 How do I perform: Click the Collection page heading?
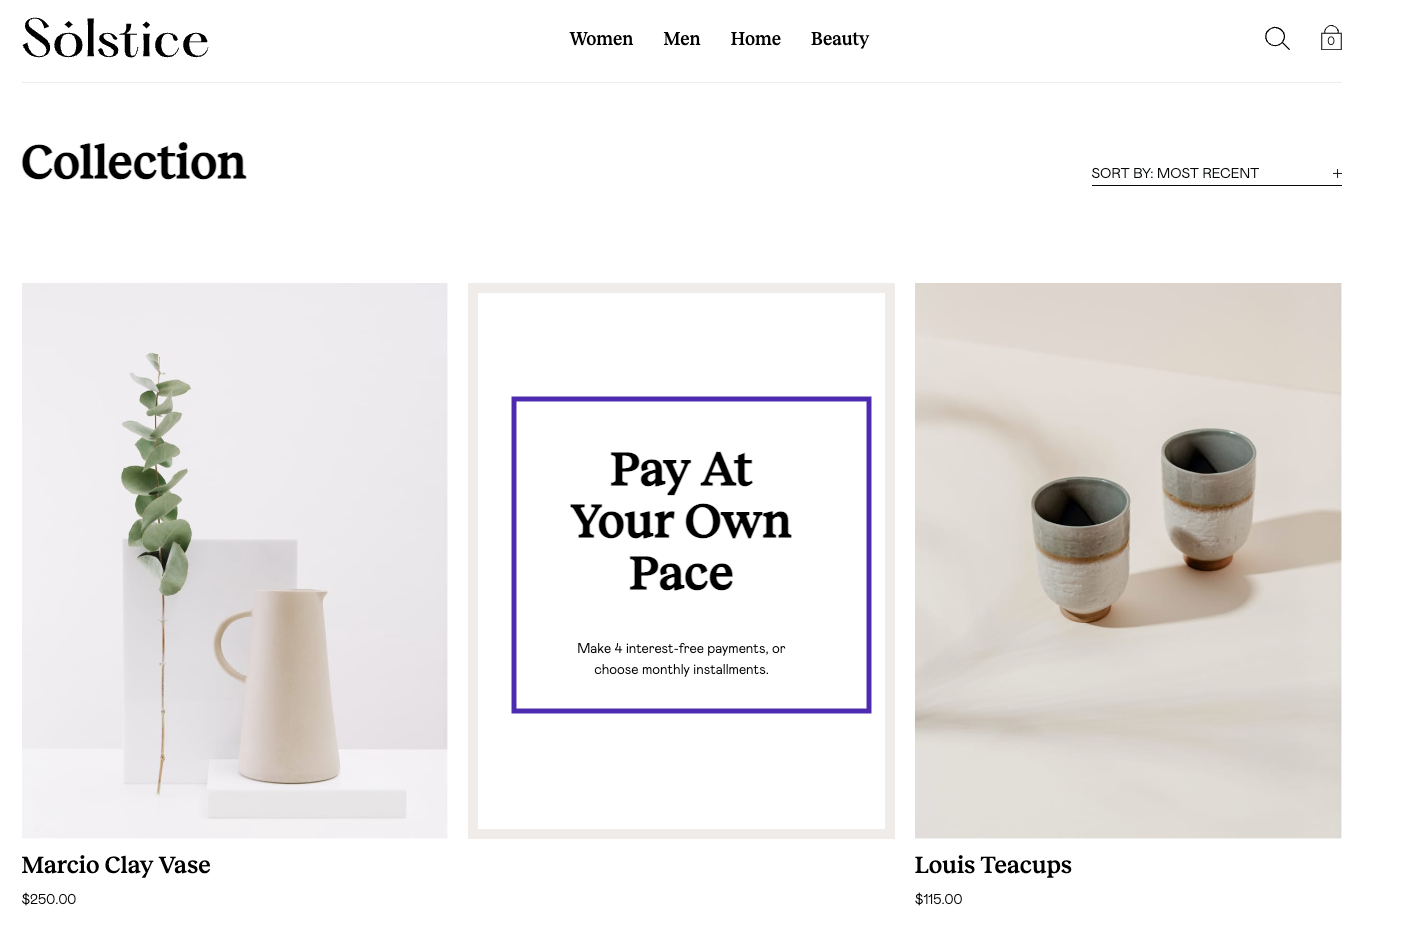pyautogui.click(x=134, y=162)
